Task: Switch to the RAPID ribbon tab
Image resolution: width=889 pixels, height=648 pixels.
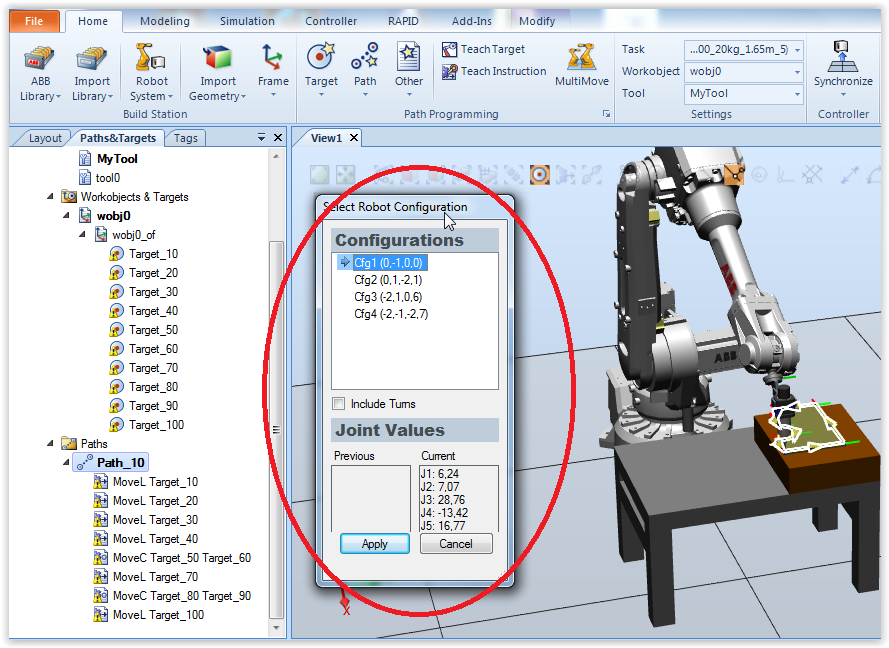Action: 403,21
